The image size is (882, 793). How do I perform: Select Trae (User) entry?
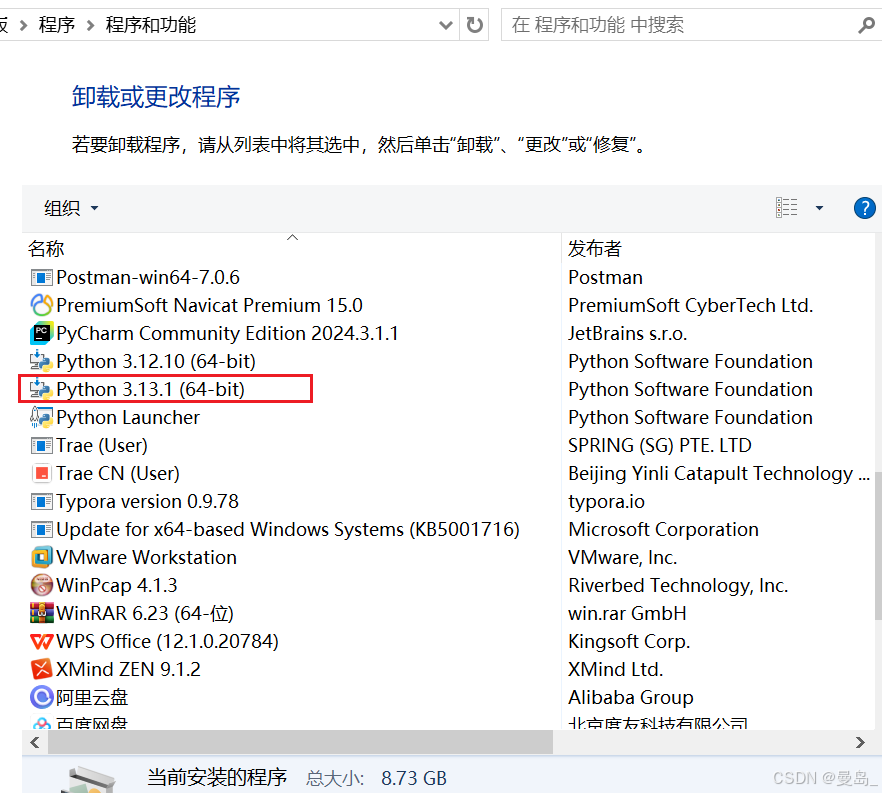tap(102, 445)
